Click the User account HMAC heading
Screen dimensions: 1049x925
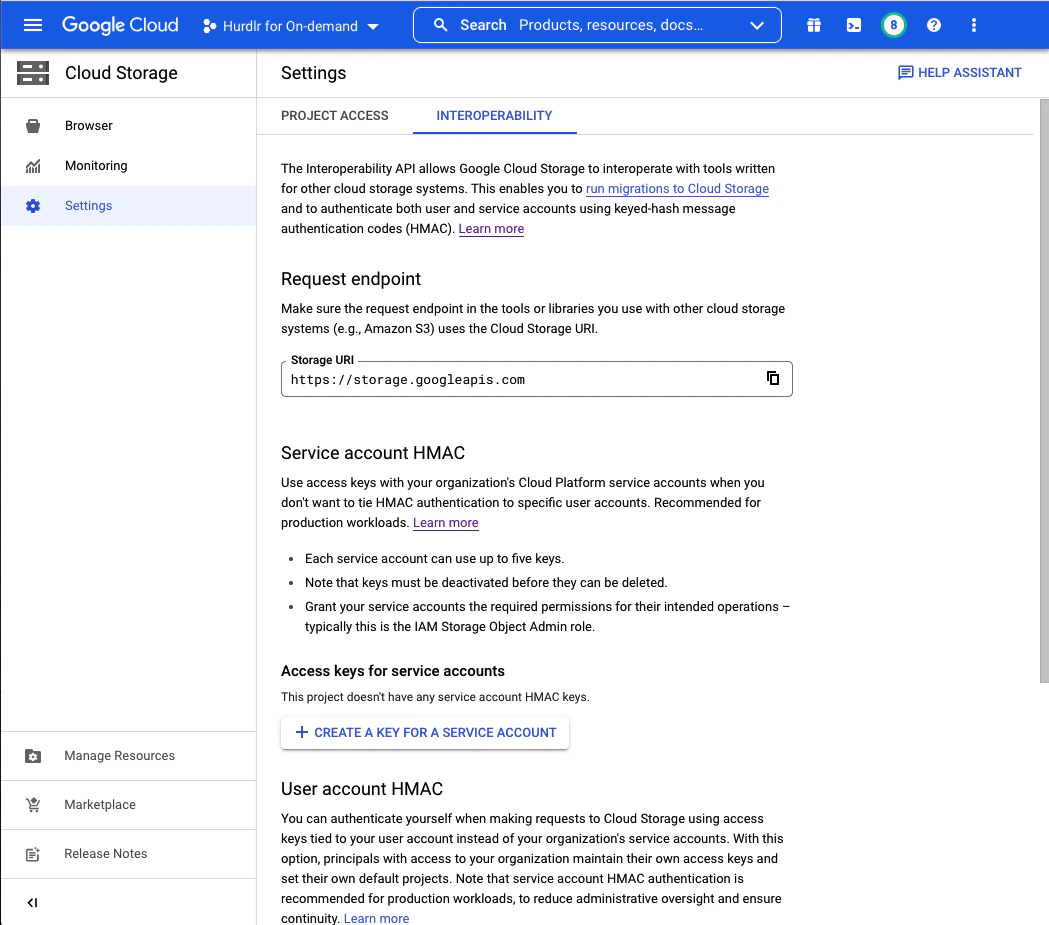coord(362,789)
